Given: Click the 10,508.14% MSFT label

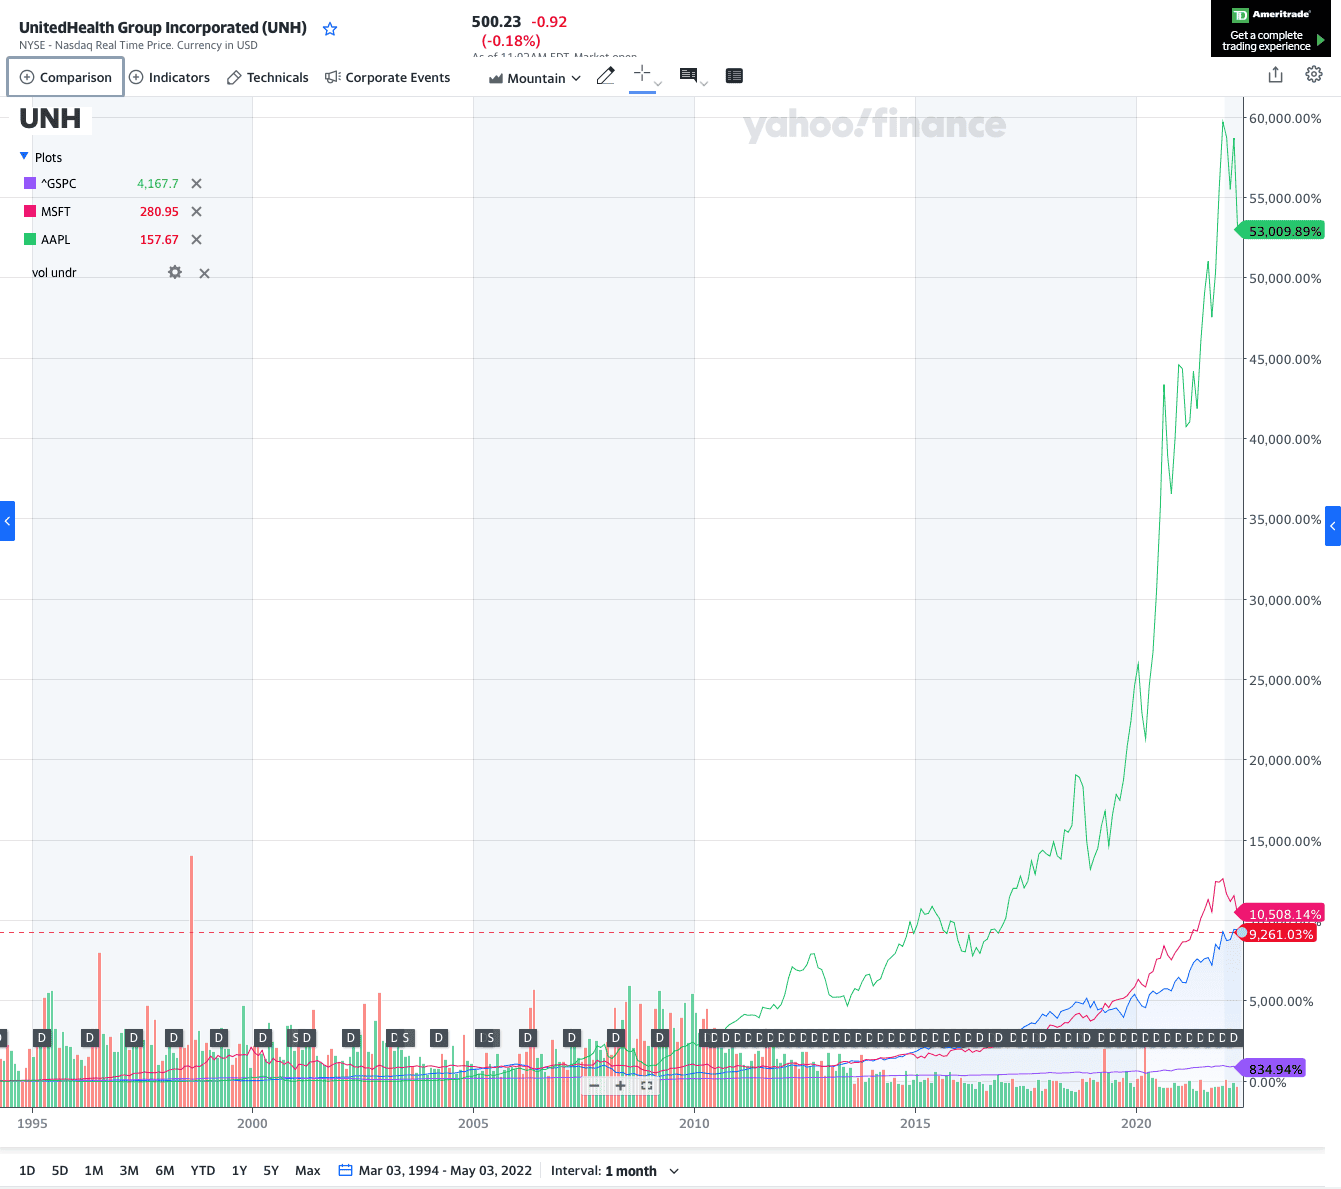Looking at the screenshot, I should [1280, 914].
